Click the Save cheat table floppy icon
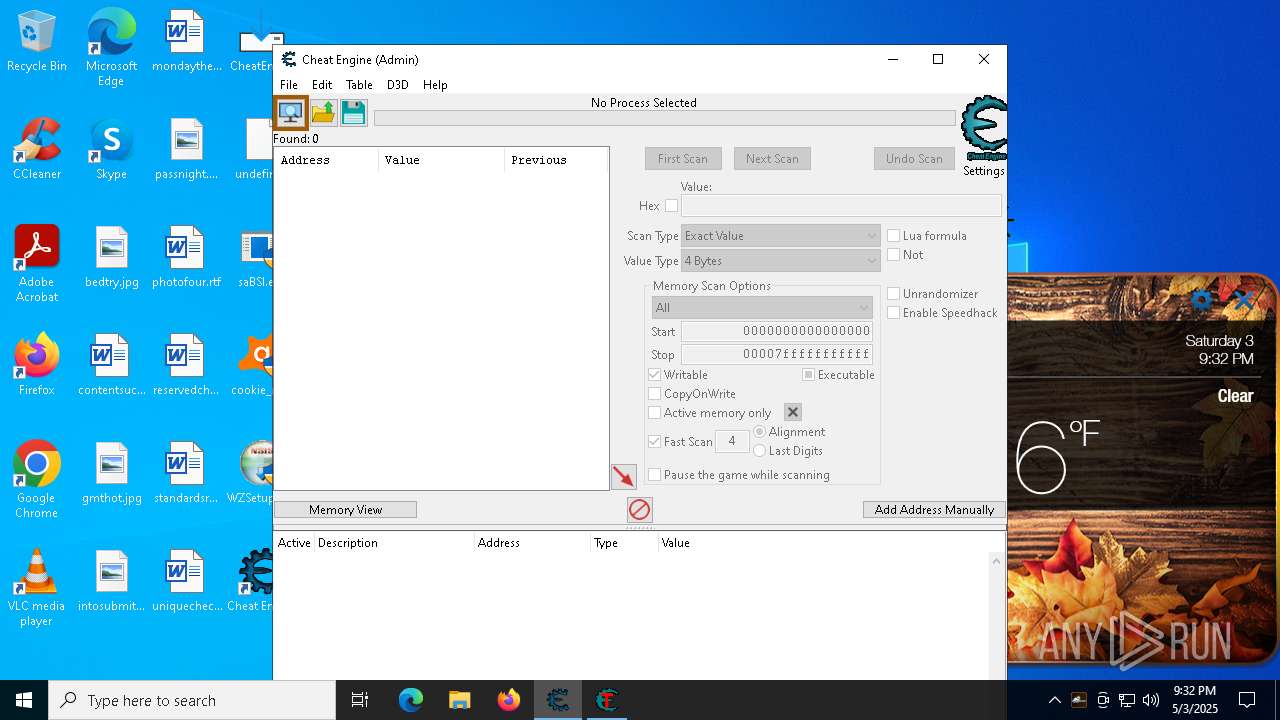Image resolution: width=1280 pixels, height=720 pixels. [354, 112]
